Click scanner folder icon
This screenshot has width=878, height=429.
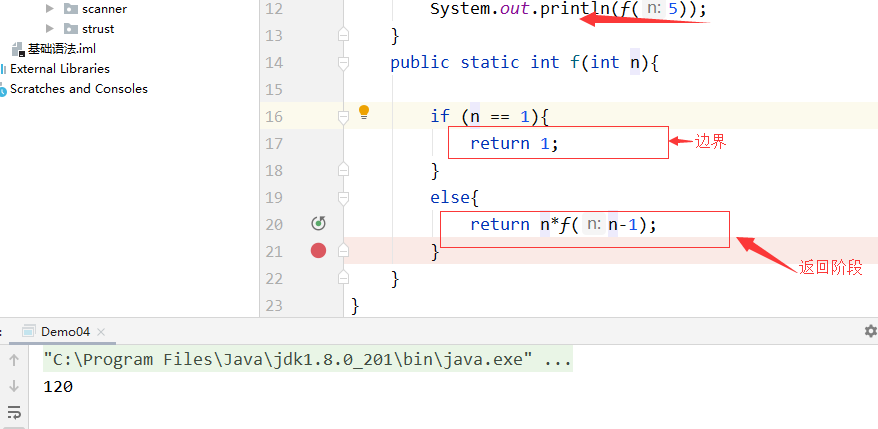pos(71,9)
